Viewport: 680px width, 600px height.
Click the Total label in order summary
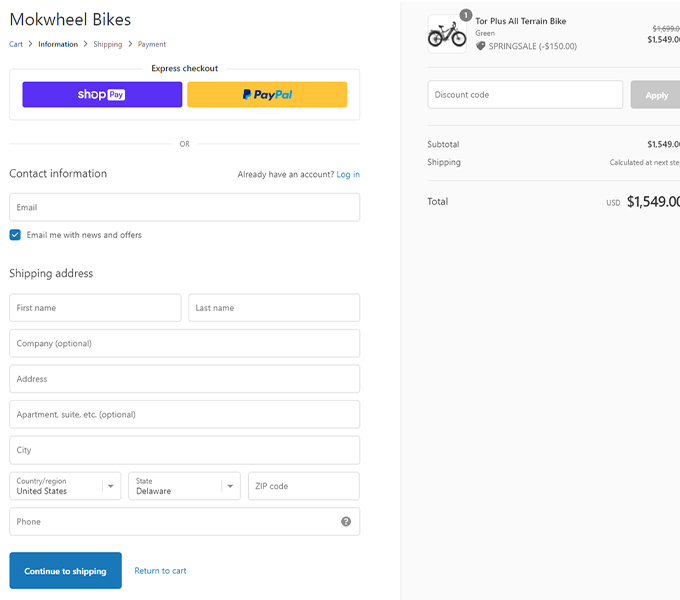[x=438, y=202]
